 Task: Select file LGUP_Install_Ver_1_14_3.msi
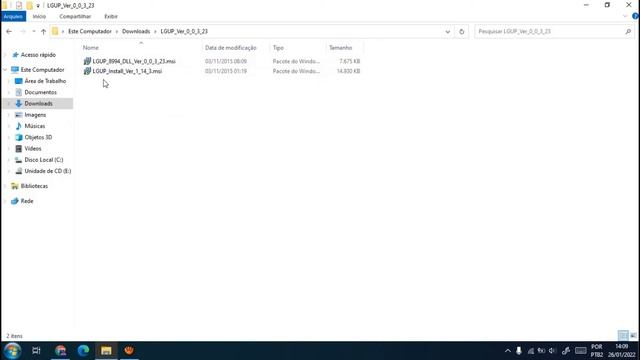click(x=127, y=71)
